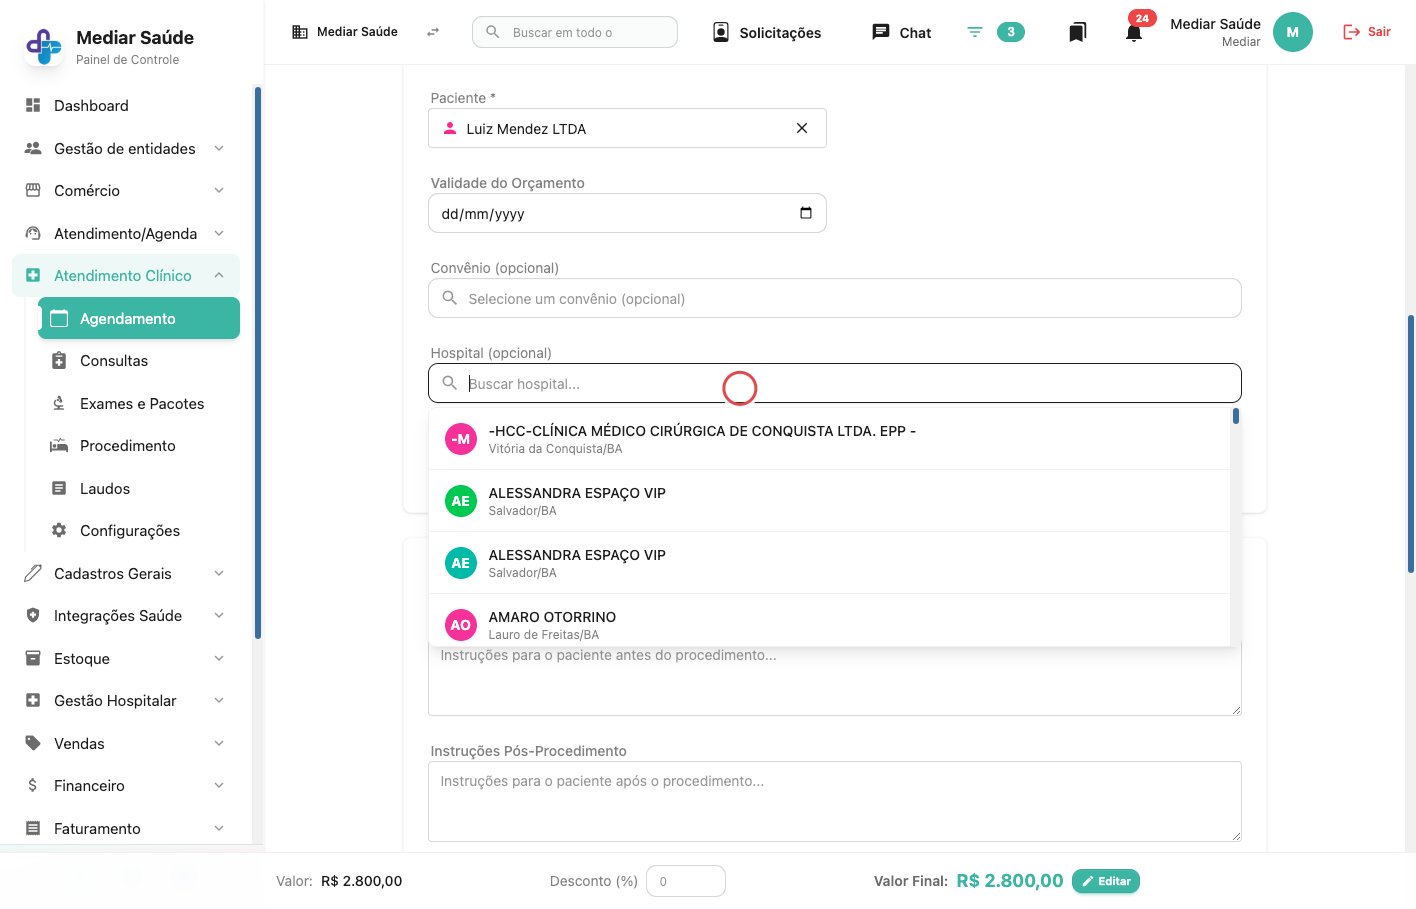Expand the Faturamento menu

pyautogui.click(x=126, y=828)
